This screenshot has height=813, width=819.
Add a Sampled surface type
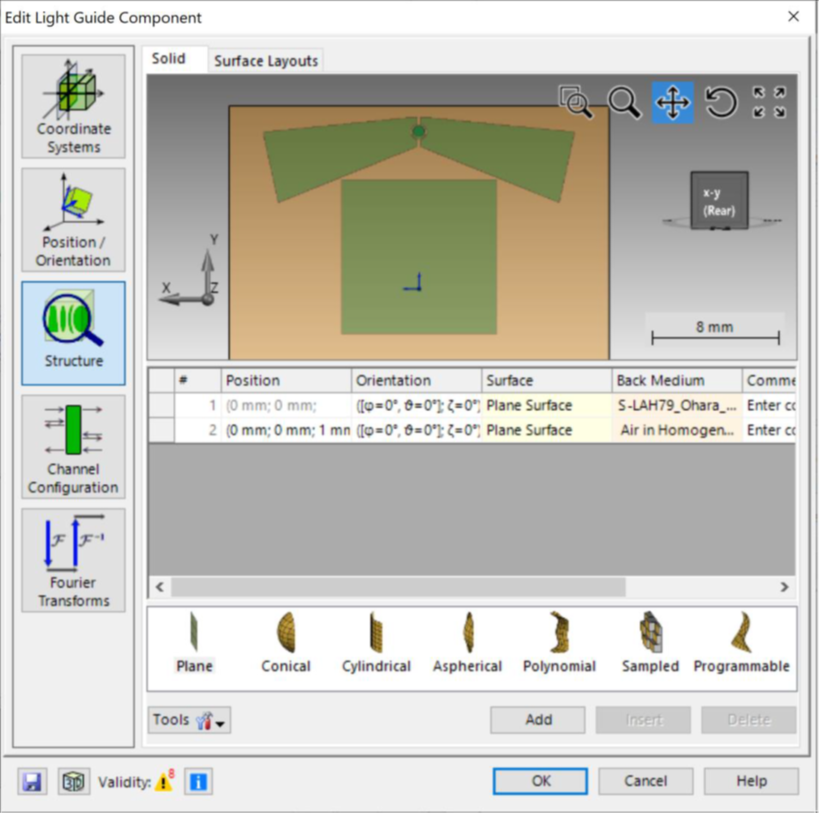650,643
